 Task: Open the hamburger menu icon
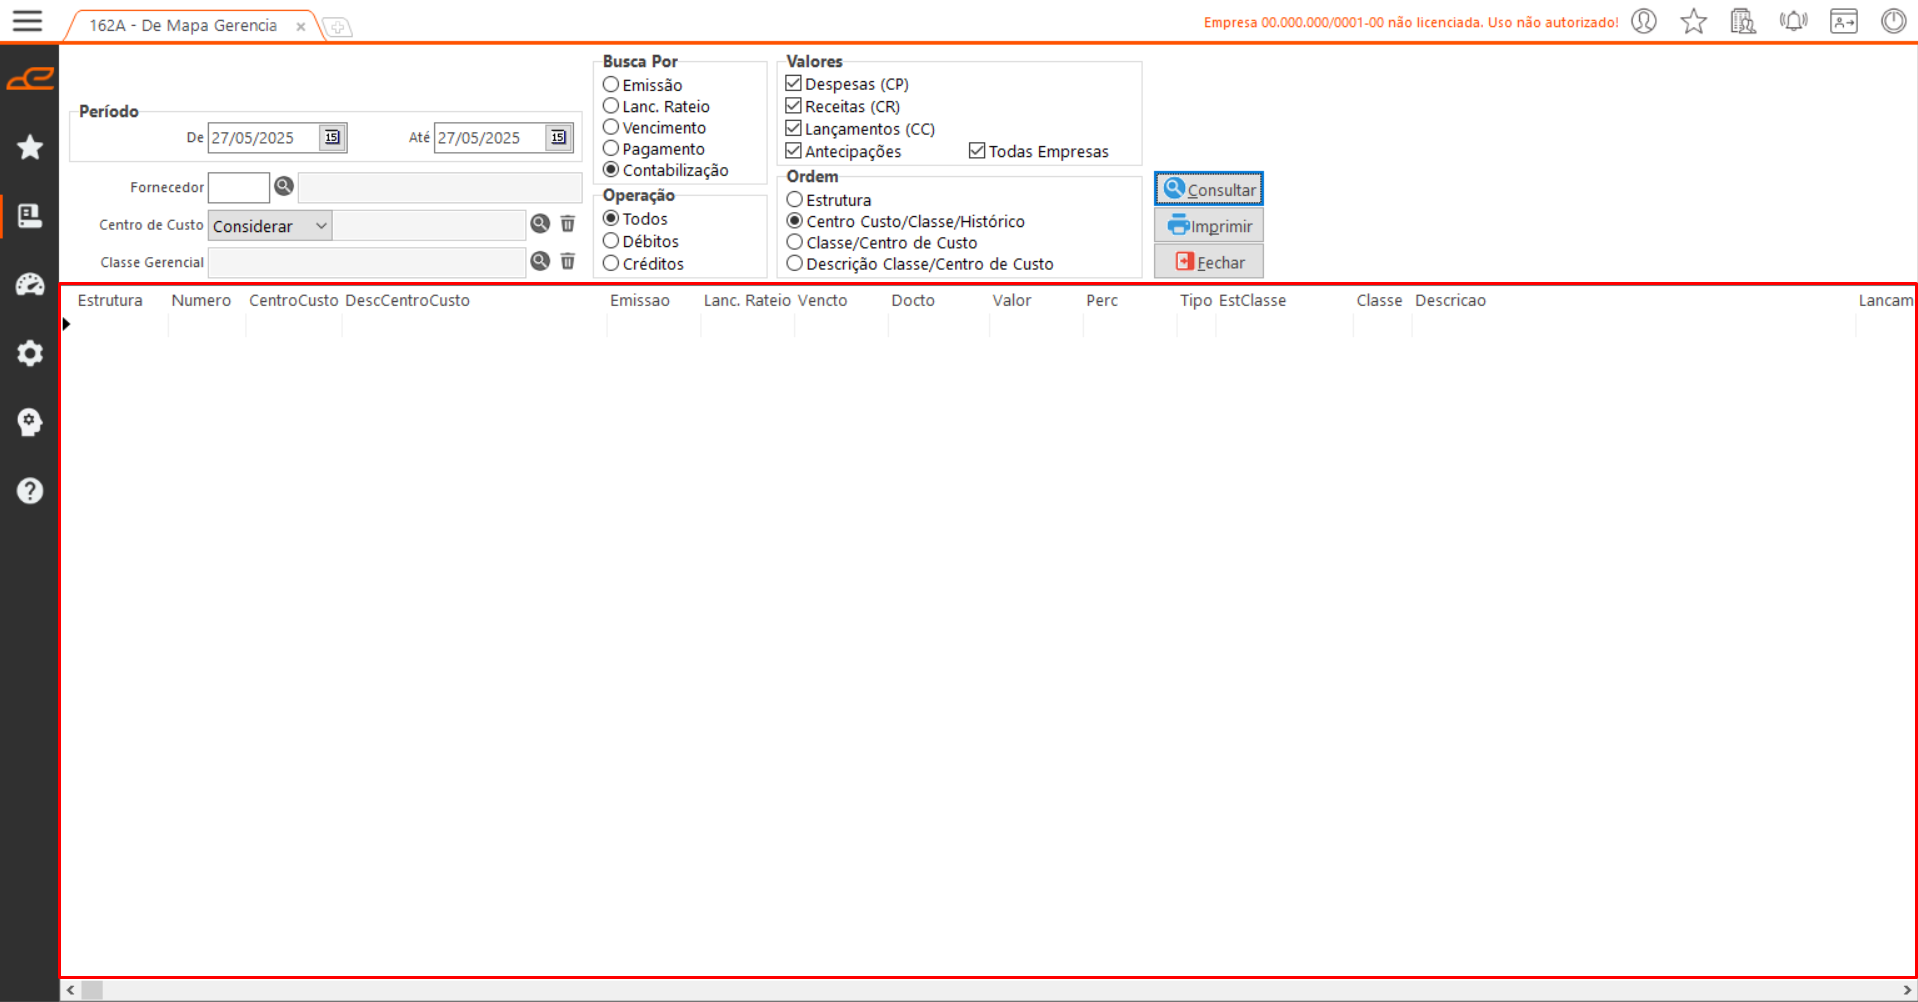point(27,21)
